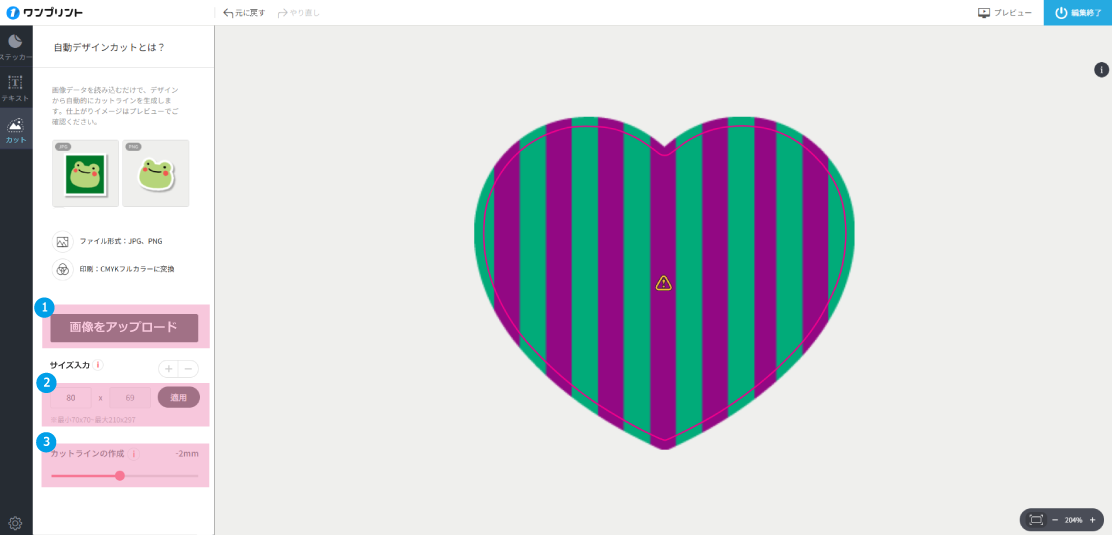1112x535 pixels.
Task: Select the テキスト text tool
Action: click(x=16, y=88)
